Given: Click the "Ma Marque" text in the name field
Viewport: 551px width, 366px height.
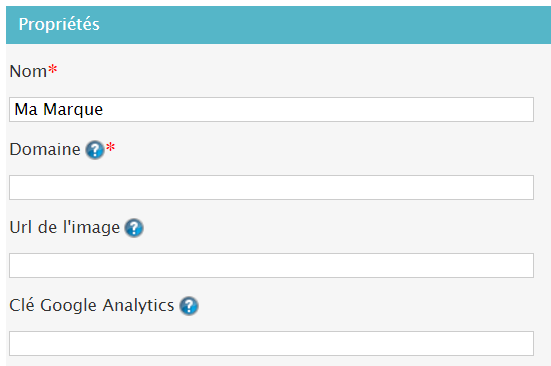Looking at the screenshot, I should [59, 110].
